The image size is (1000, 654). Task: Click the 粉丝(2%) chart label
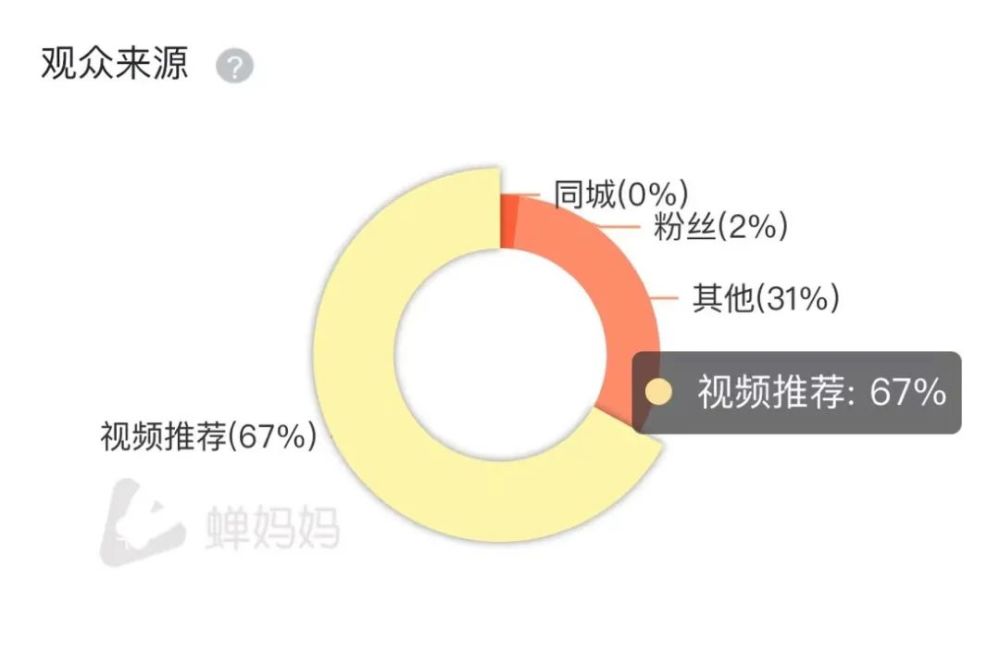721,227
